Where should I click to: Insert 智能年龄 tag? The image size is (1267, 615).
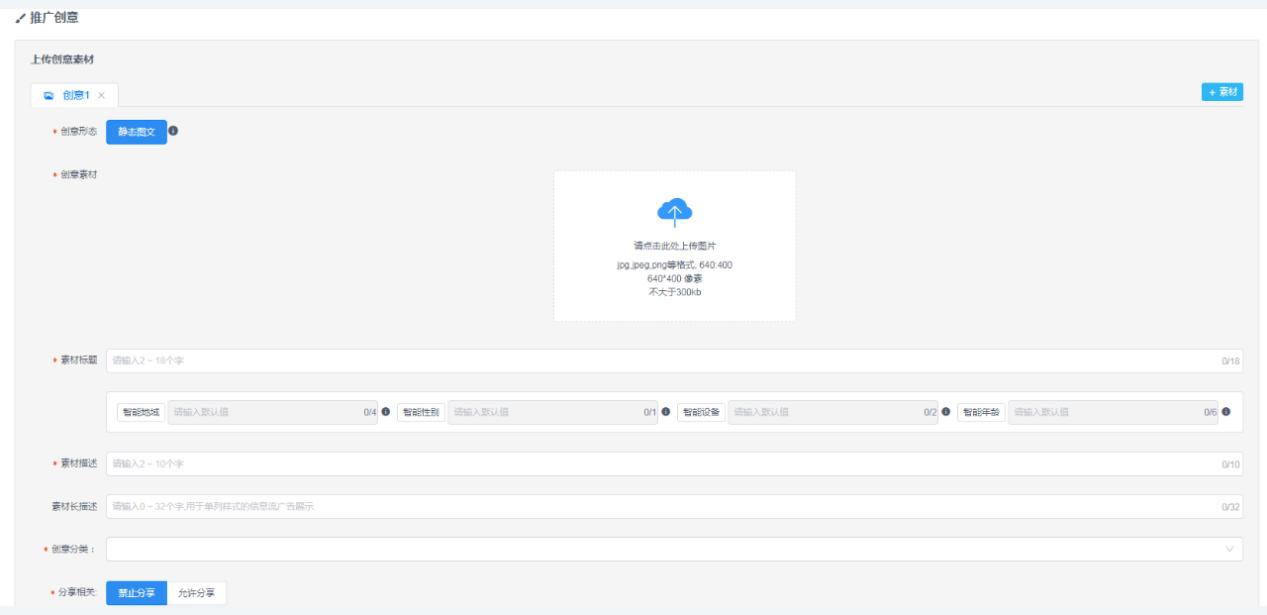(981, 412)
